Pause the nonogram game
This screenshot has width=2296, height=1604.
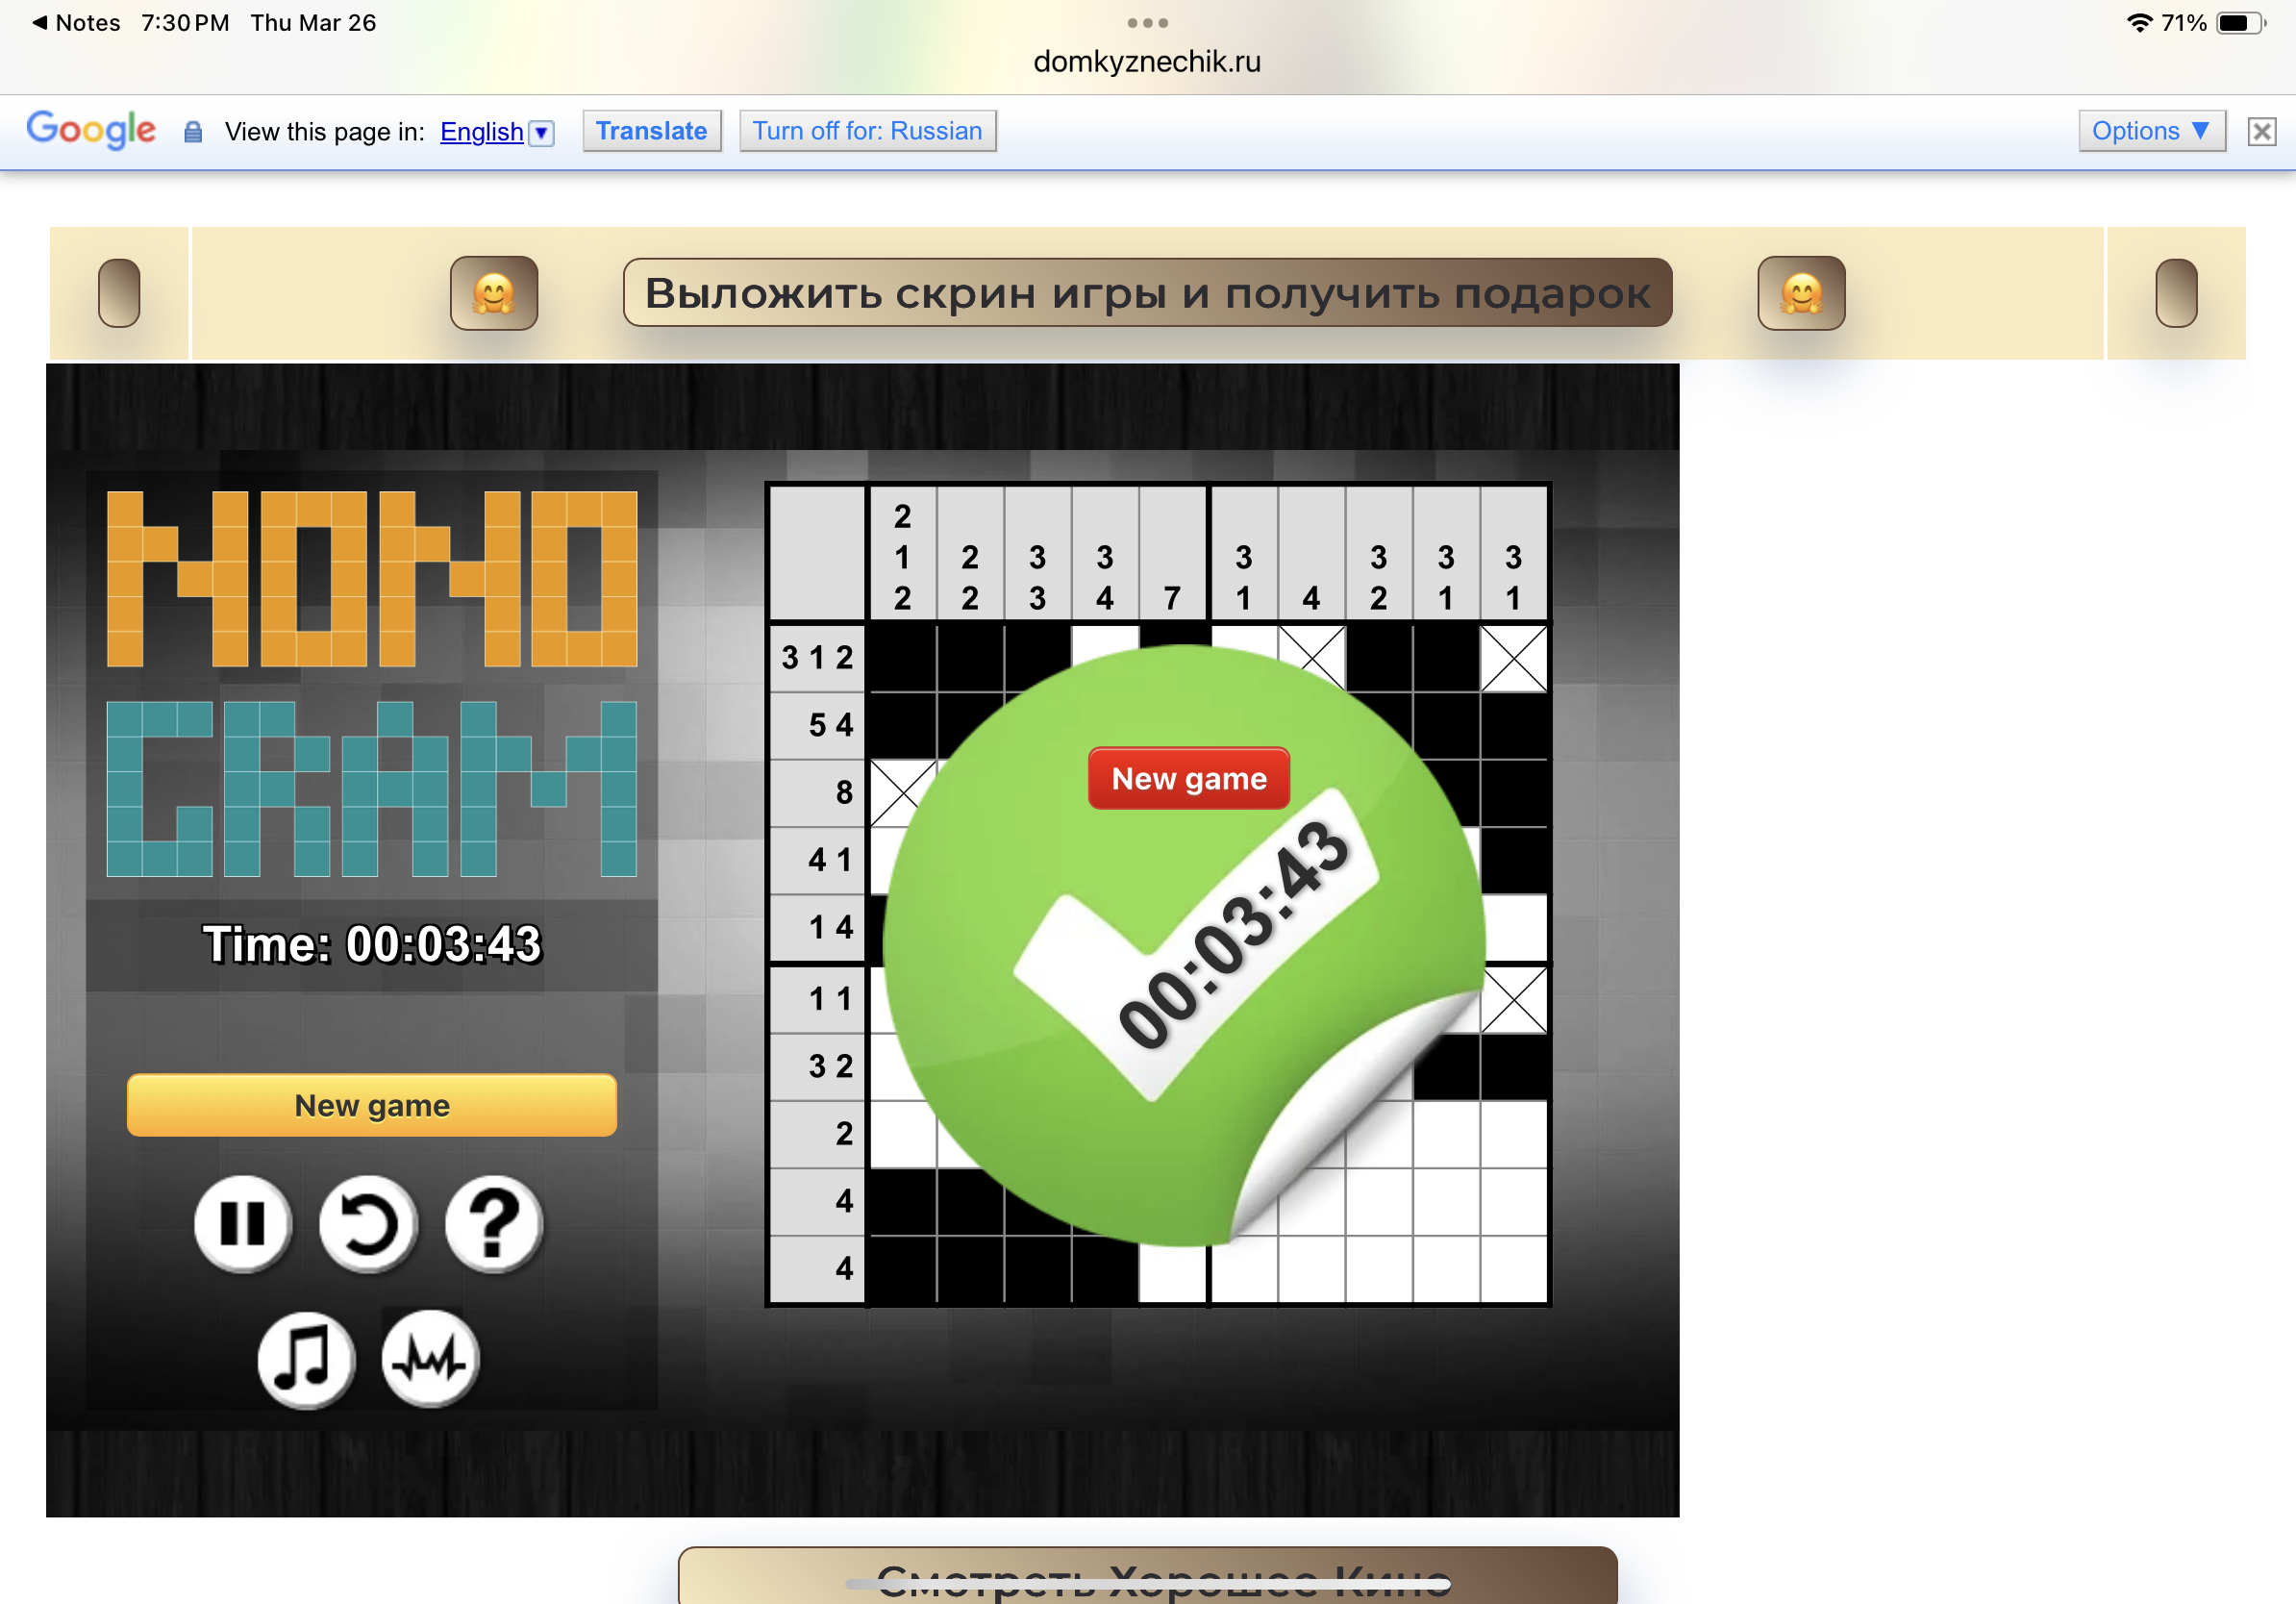(x=242, y=1222)
